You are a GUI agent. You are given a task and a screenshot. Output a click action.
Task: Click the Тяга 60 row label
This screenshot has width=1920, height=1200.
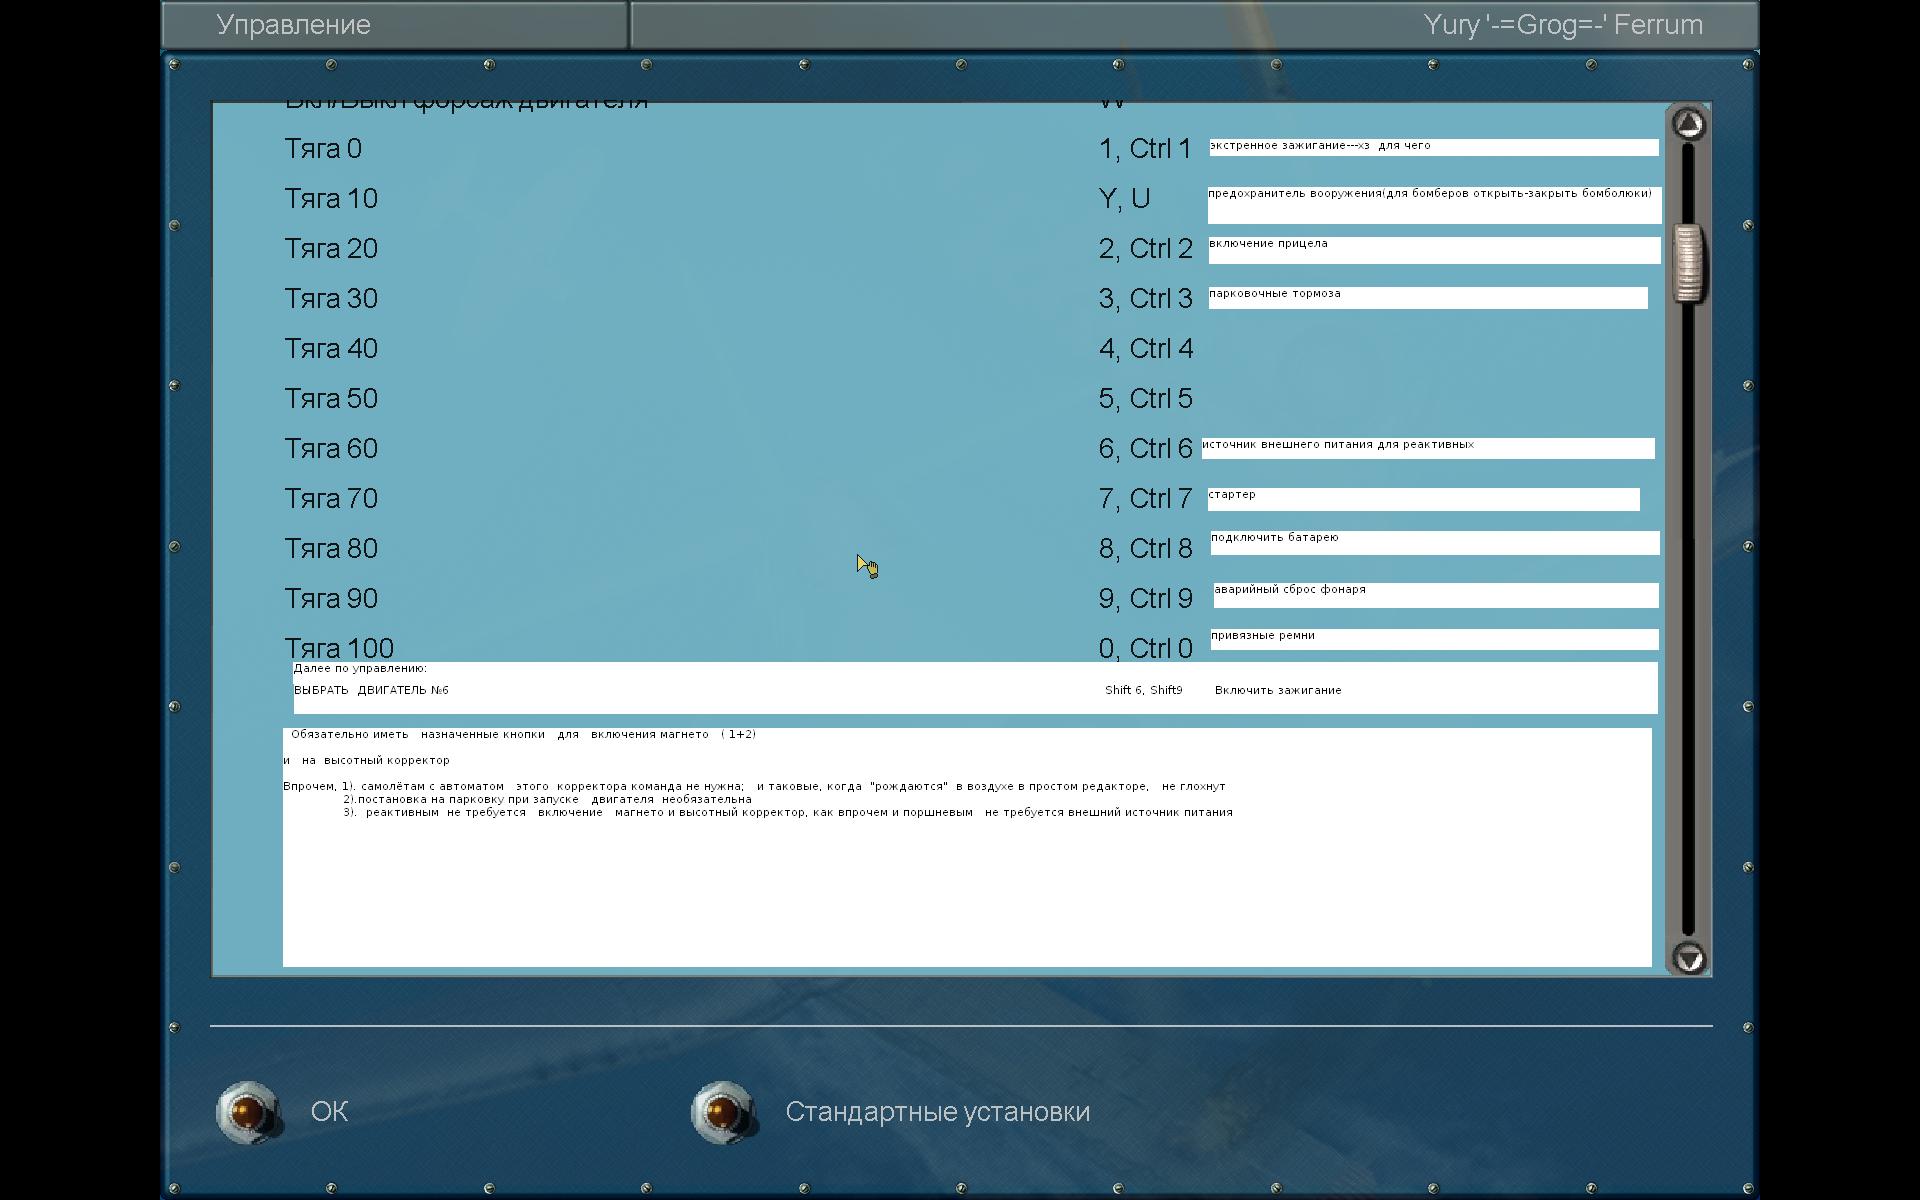pyautogui.click(x=331, y=449)
